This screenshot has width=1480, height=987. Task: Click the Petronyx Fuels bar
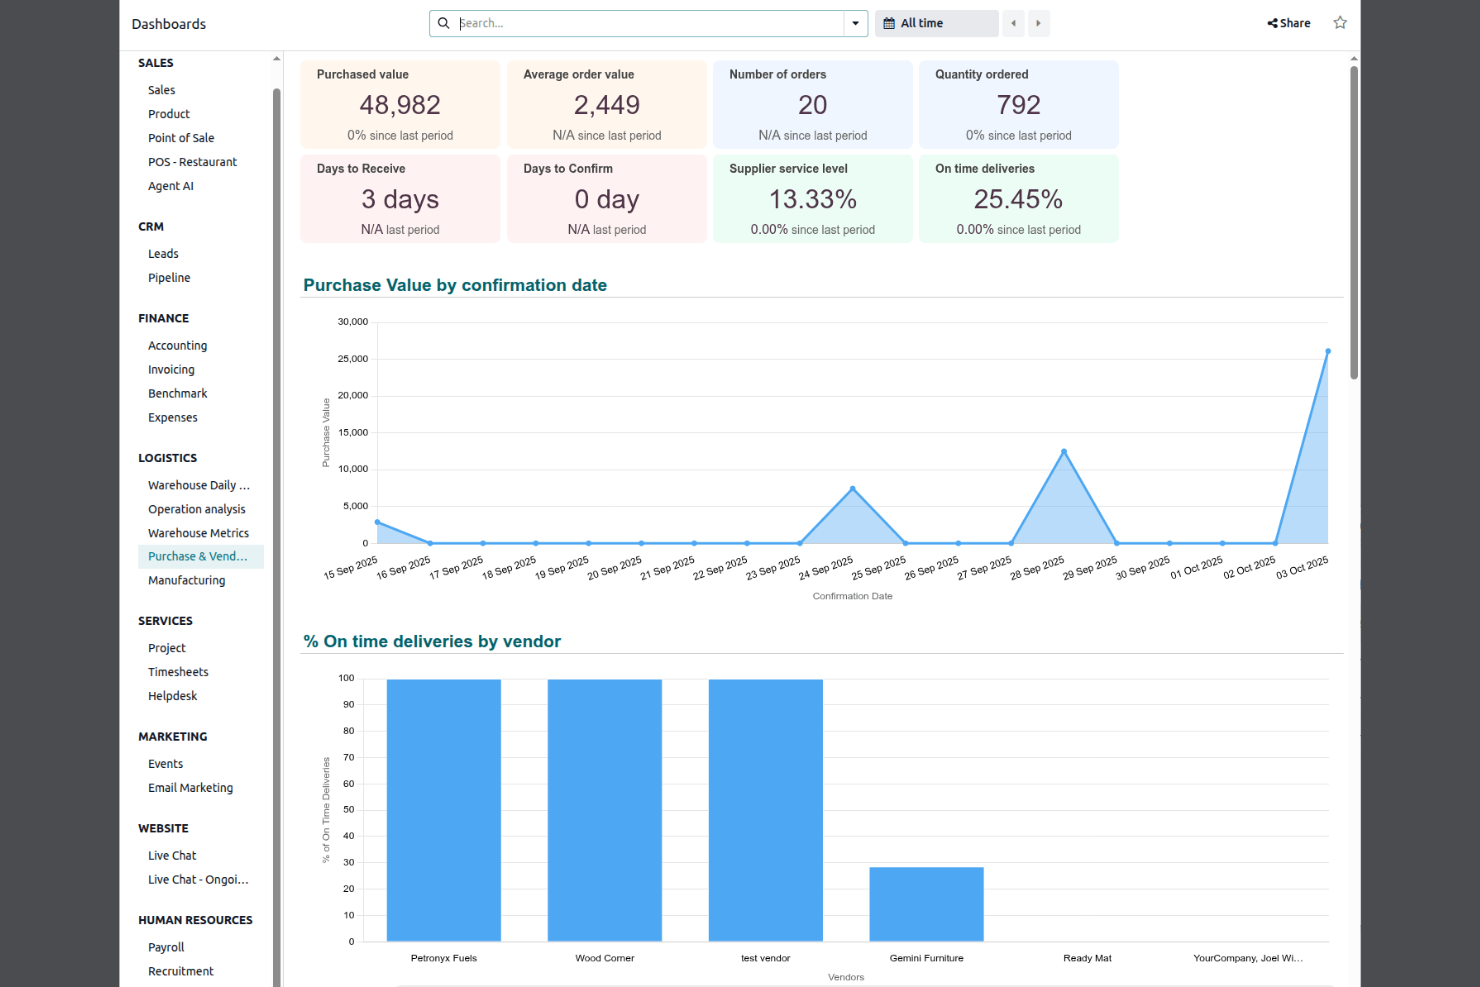(x=444, y=810)
